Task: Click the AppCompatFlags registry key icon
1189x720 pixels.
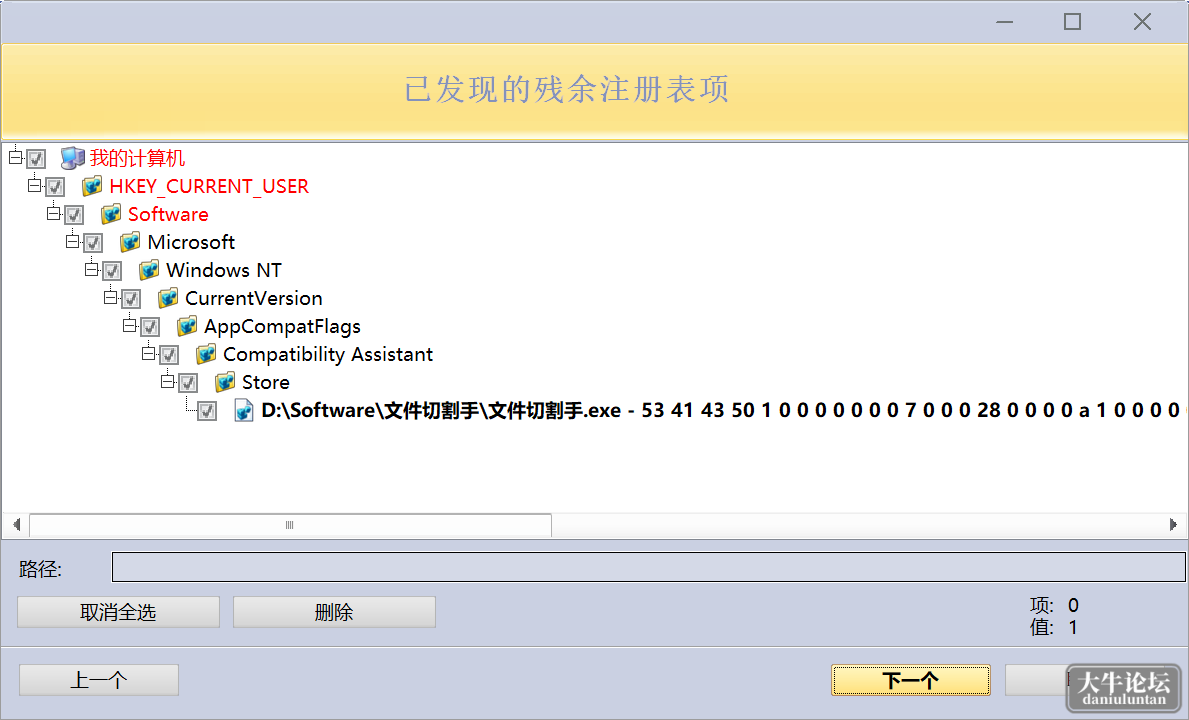Action: (x=187, y=327)
